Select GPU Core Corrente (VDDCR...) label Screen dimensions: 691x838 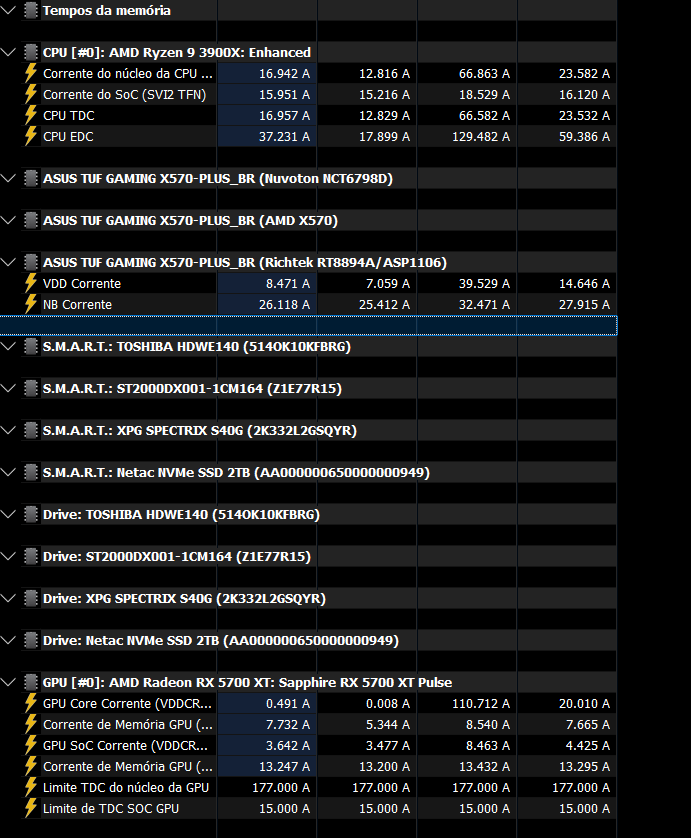tap(127, 703)
